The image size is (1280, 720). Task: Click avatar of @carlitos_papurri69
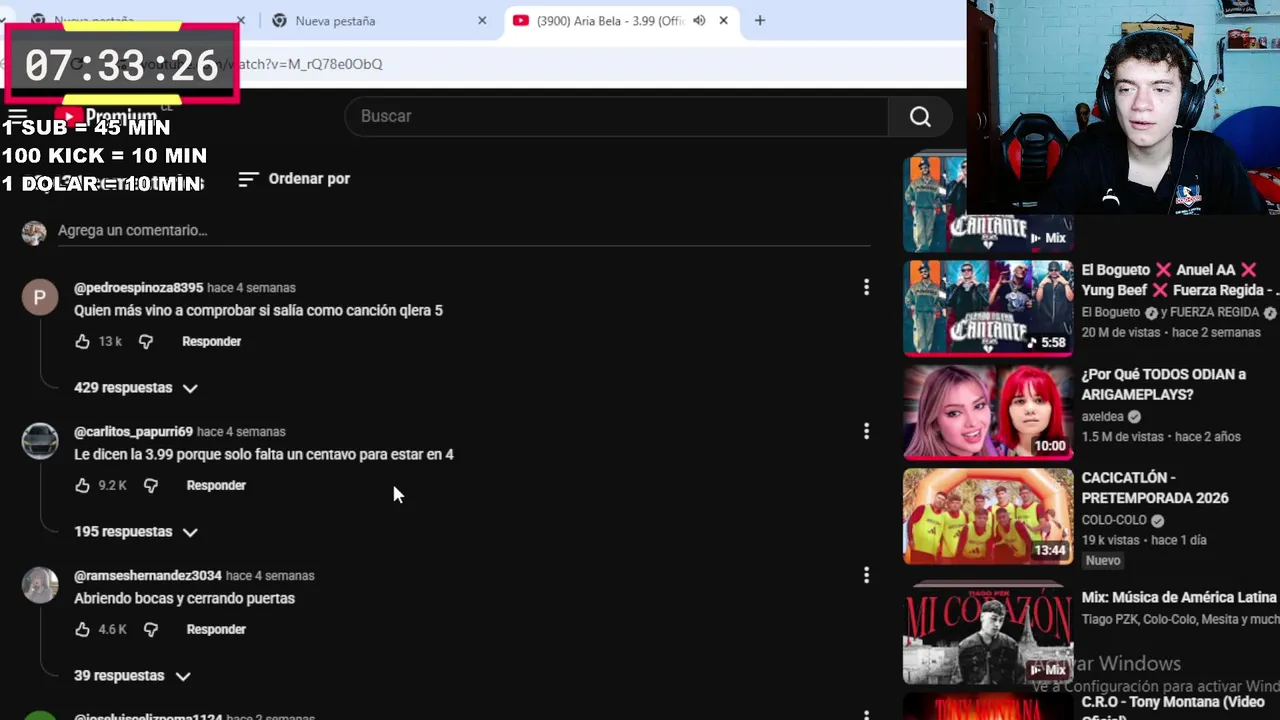pyautogui.click(x=40, y=441)
